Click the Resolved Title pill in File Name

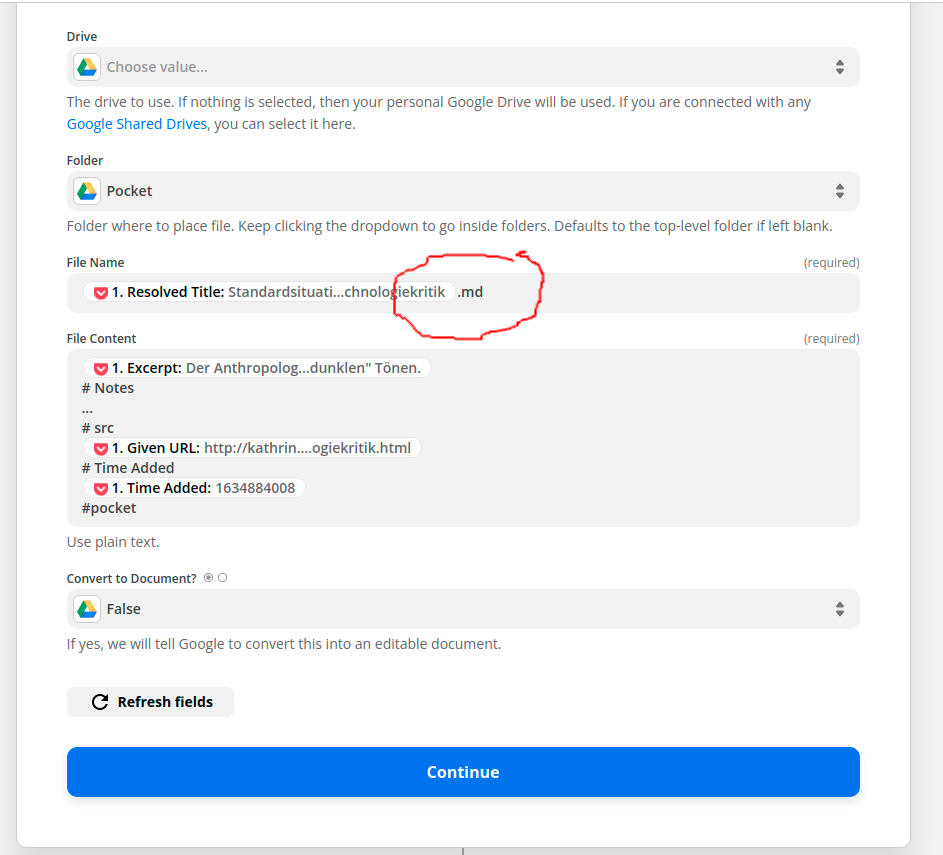pos(269,292)
